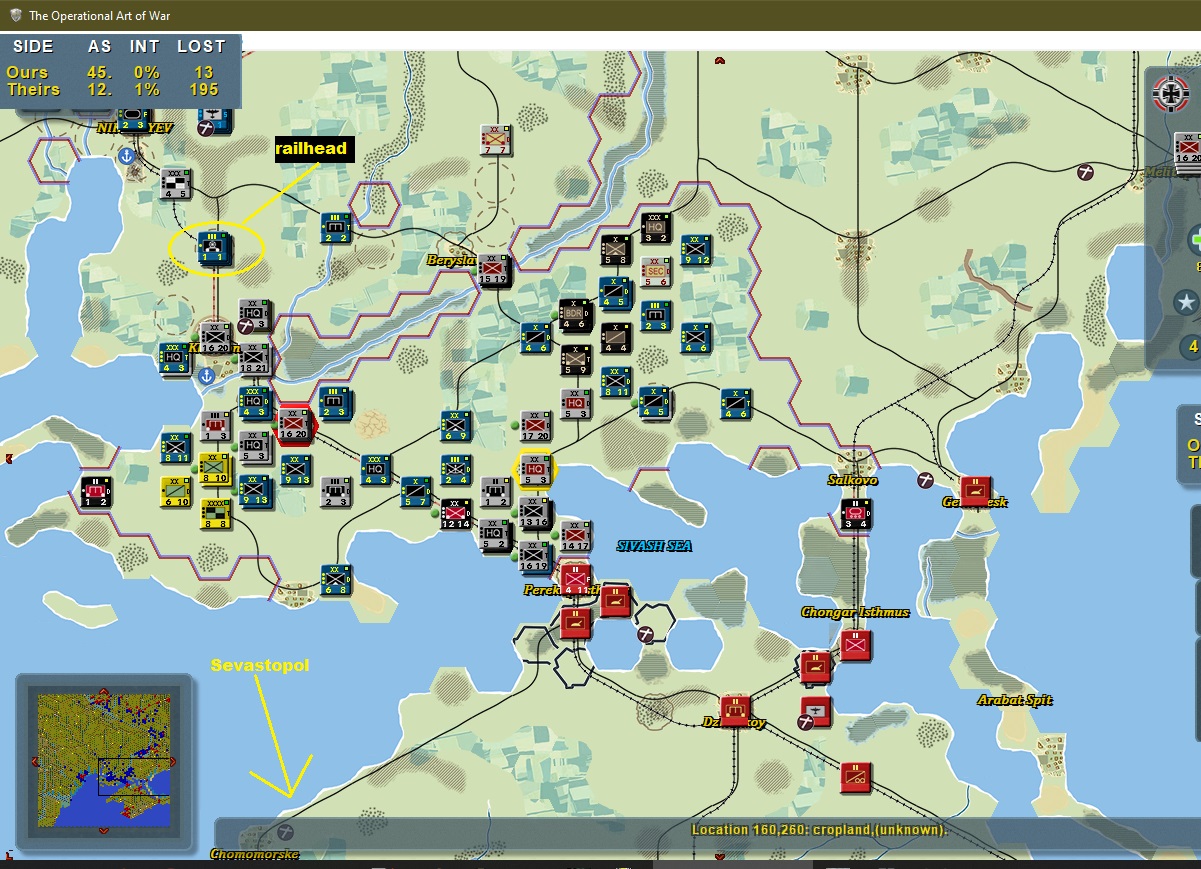Select the blue XX 9-12 division
The width and height of the screenshot is (1201, 869).
[695, 250]
